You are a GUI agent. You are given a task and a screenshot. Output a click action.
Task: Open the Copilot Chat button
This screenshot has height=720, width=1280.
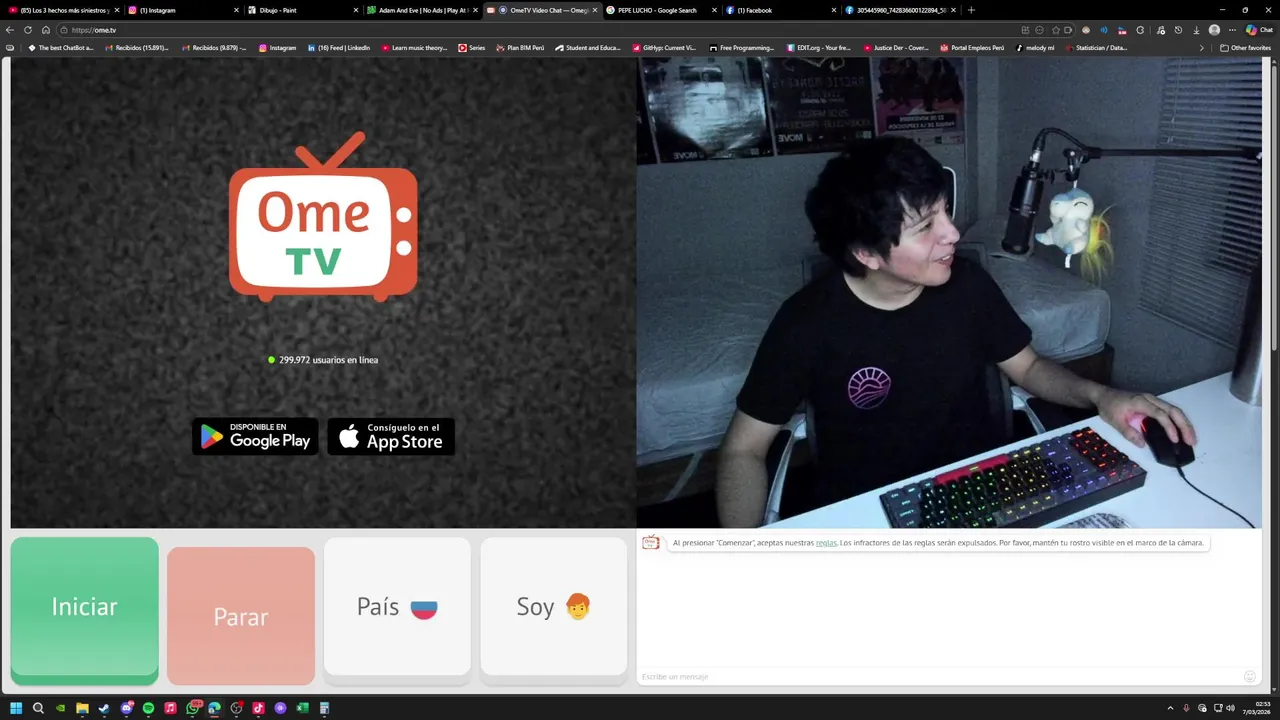1259,30
